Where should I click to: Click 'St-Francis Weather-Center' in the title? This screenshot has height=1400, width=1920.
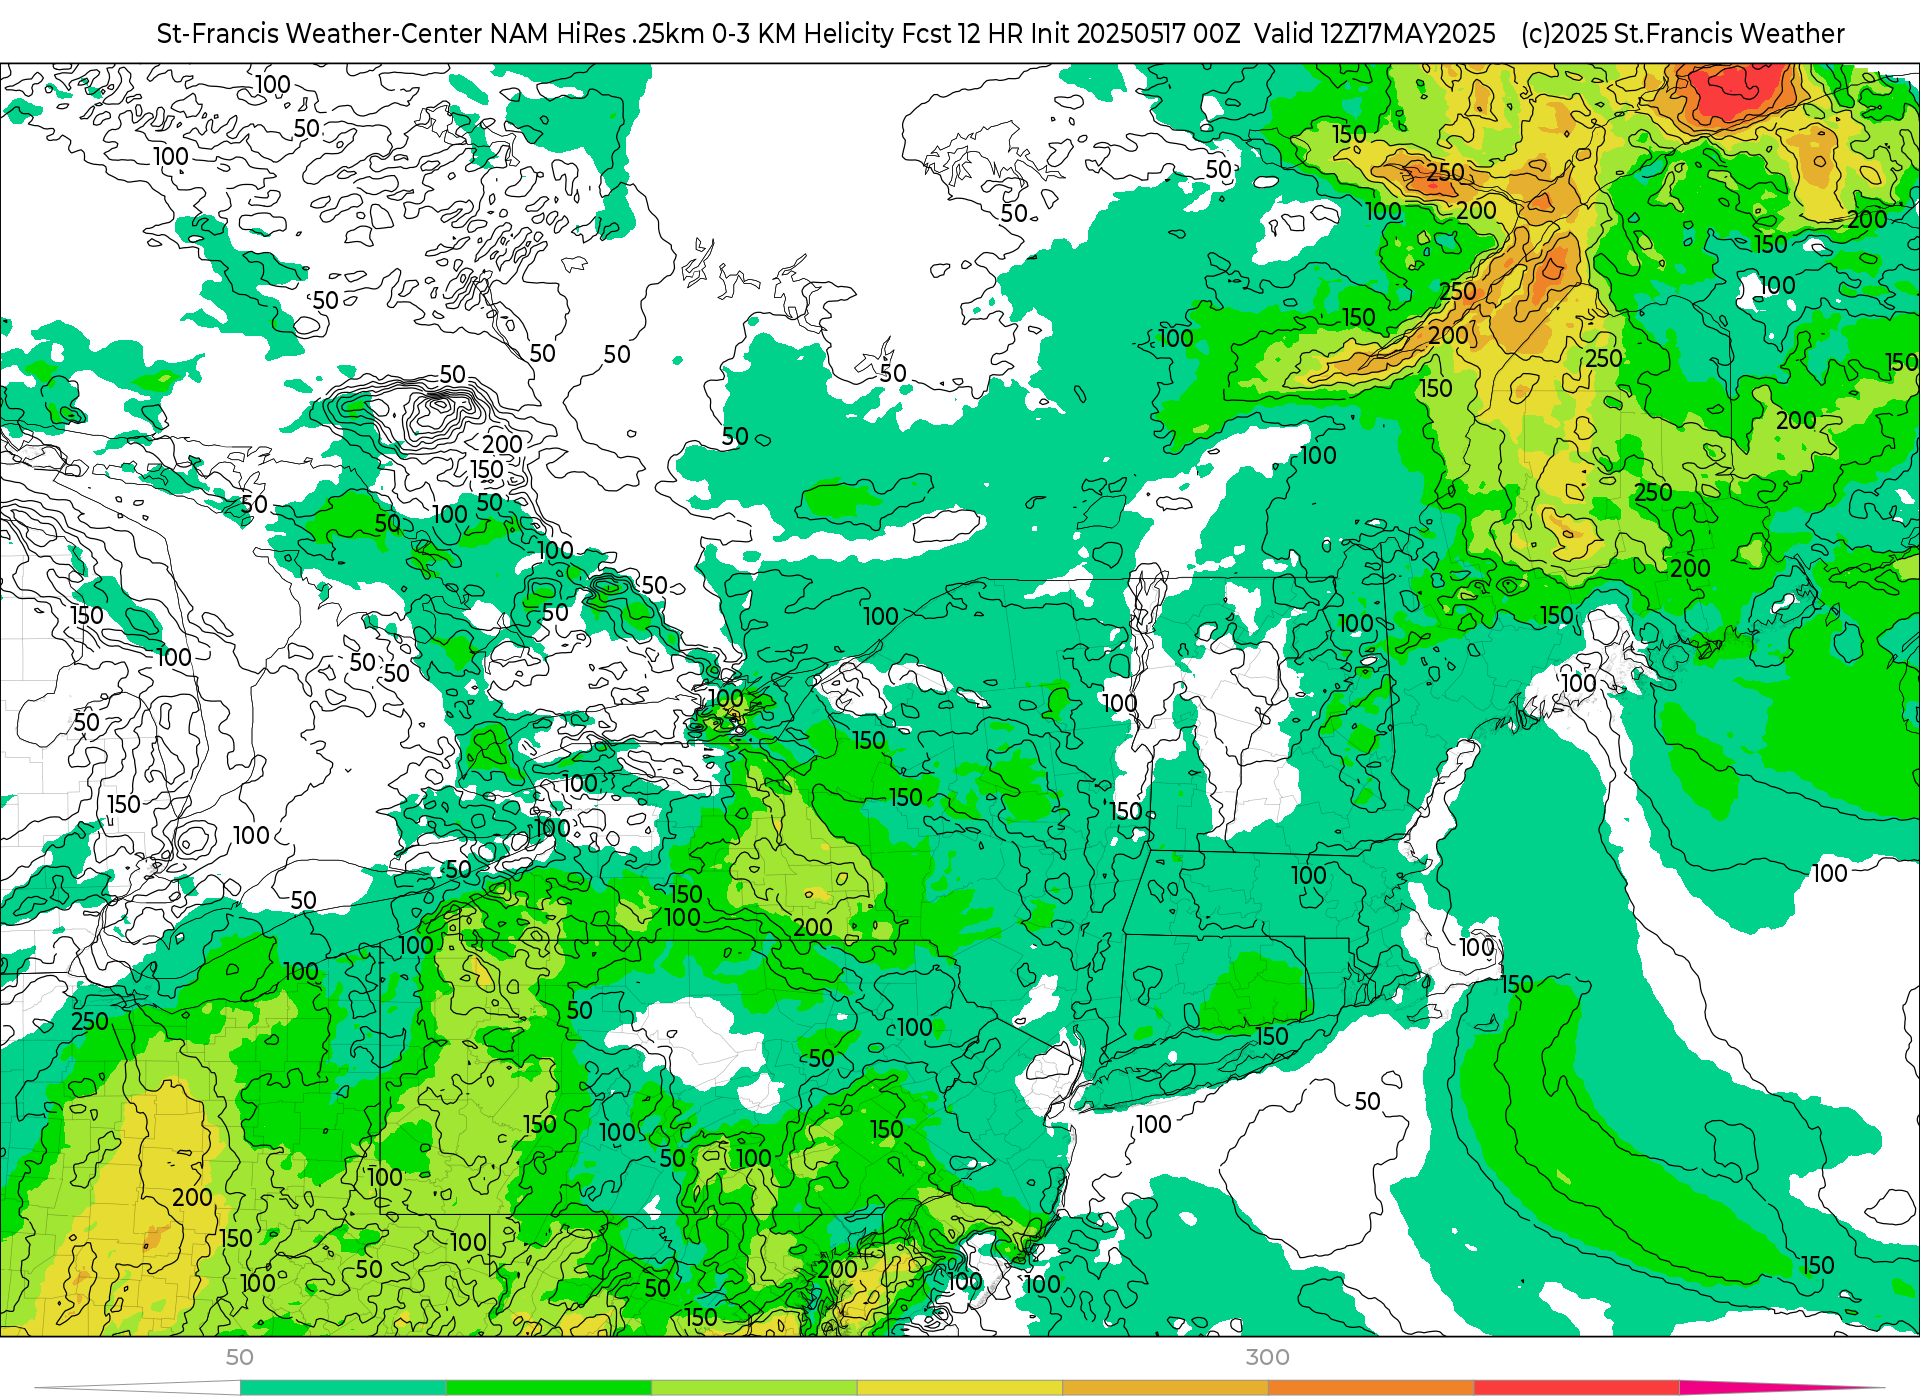pyautogui.click(x=320, y=34)
